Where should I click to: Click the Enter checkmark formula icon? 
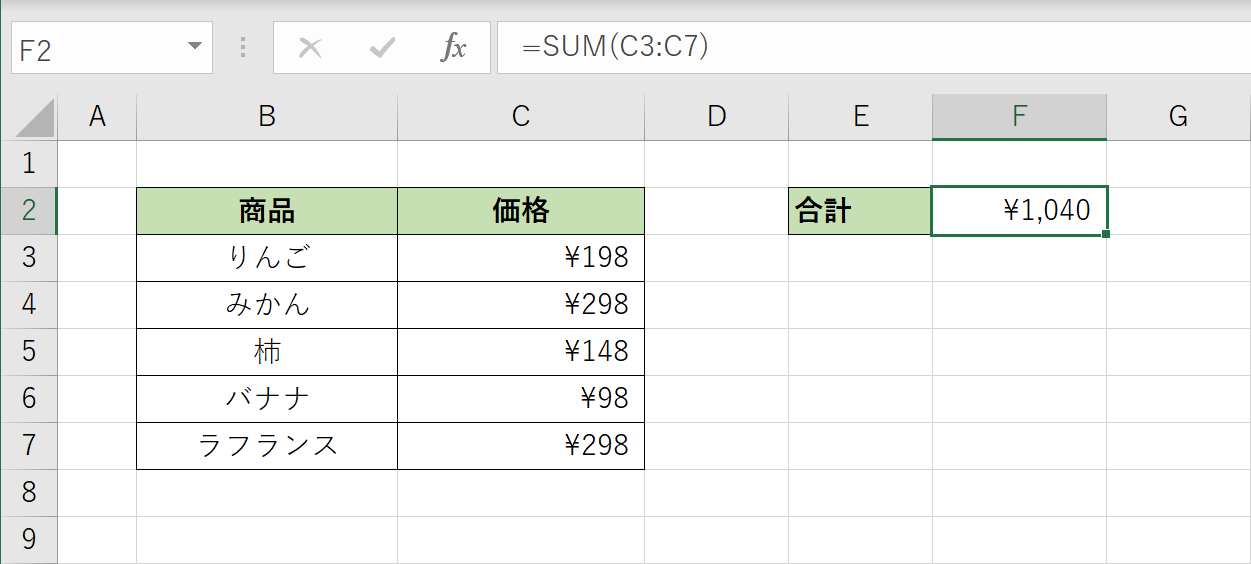382,48
